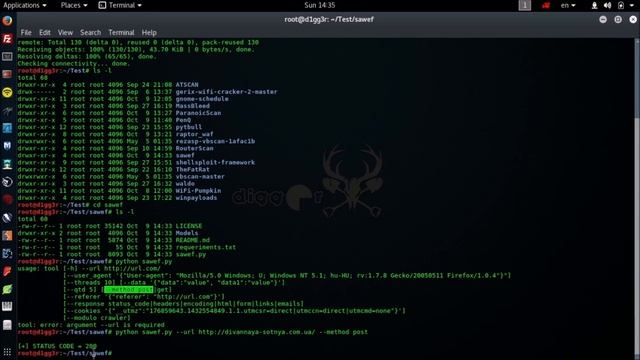
Task: Open the white document dock icon
Action: (7, 325)
